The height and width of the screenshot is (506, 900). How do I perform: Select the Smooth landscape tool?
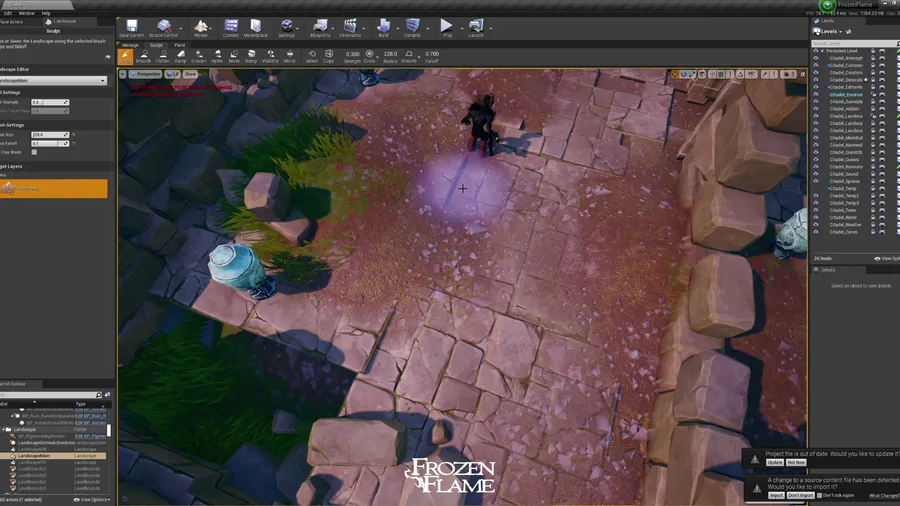pos(143,56)
